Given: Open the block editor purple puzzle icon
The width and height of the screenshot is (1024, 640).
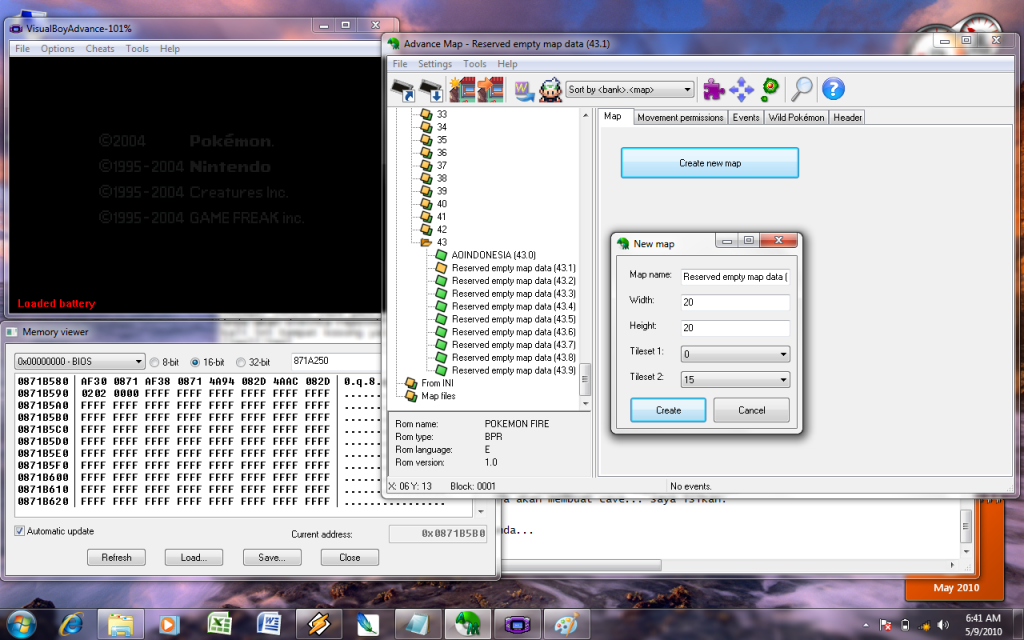Looking at the screenshot, I should click(714, 89).
